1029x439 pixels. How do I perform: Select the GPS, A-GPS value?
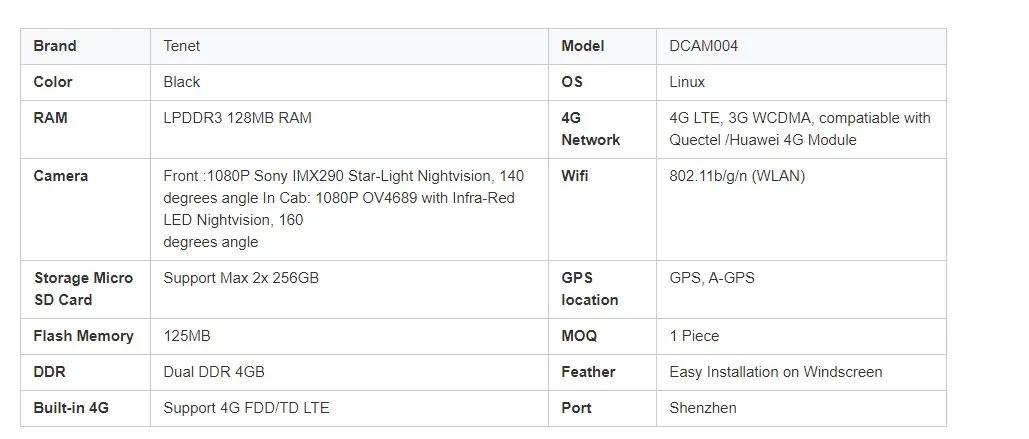click(x=712, y=278)
